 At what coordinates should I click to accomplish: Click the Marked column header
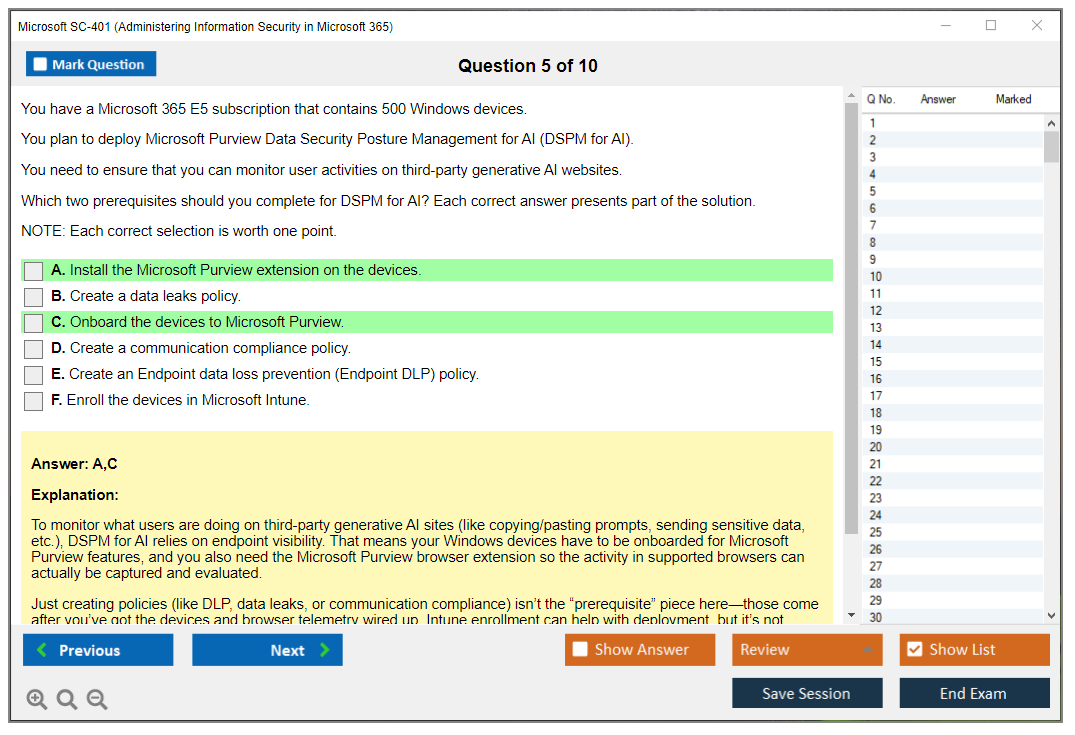1013,99
